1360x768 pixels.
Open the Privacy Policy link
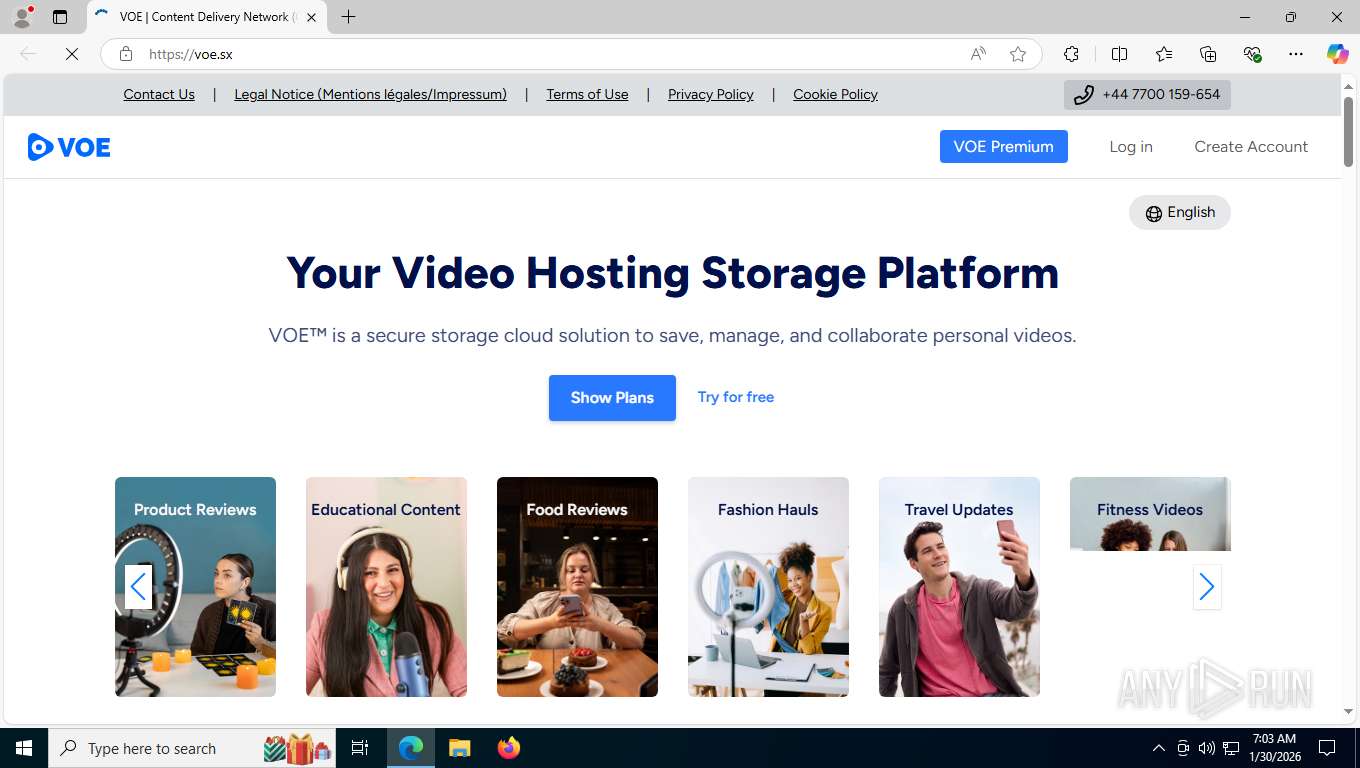click(711, 94)
